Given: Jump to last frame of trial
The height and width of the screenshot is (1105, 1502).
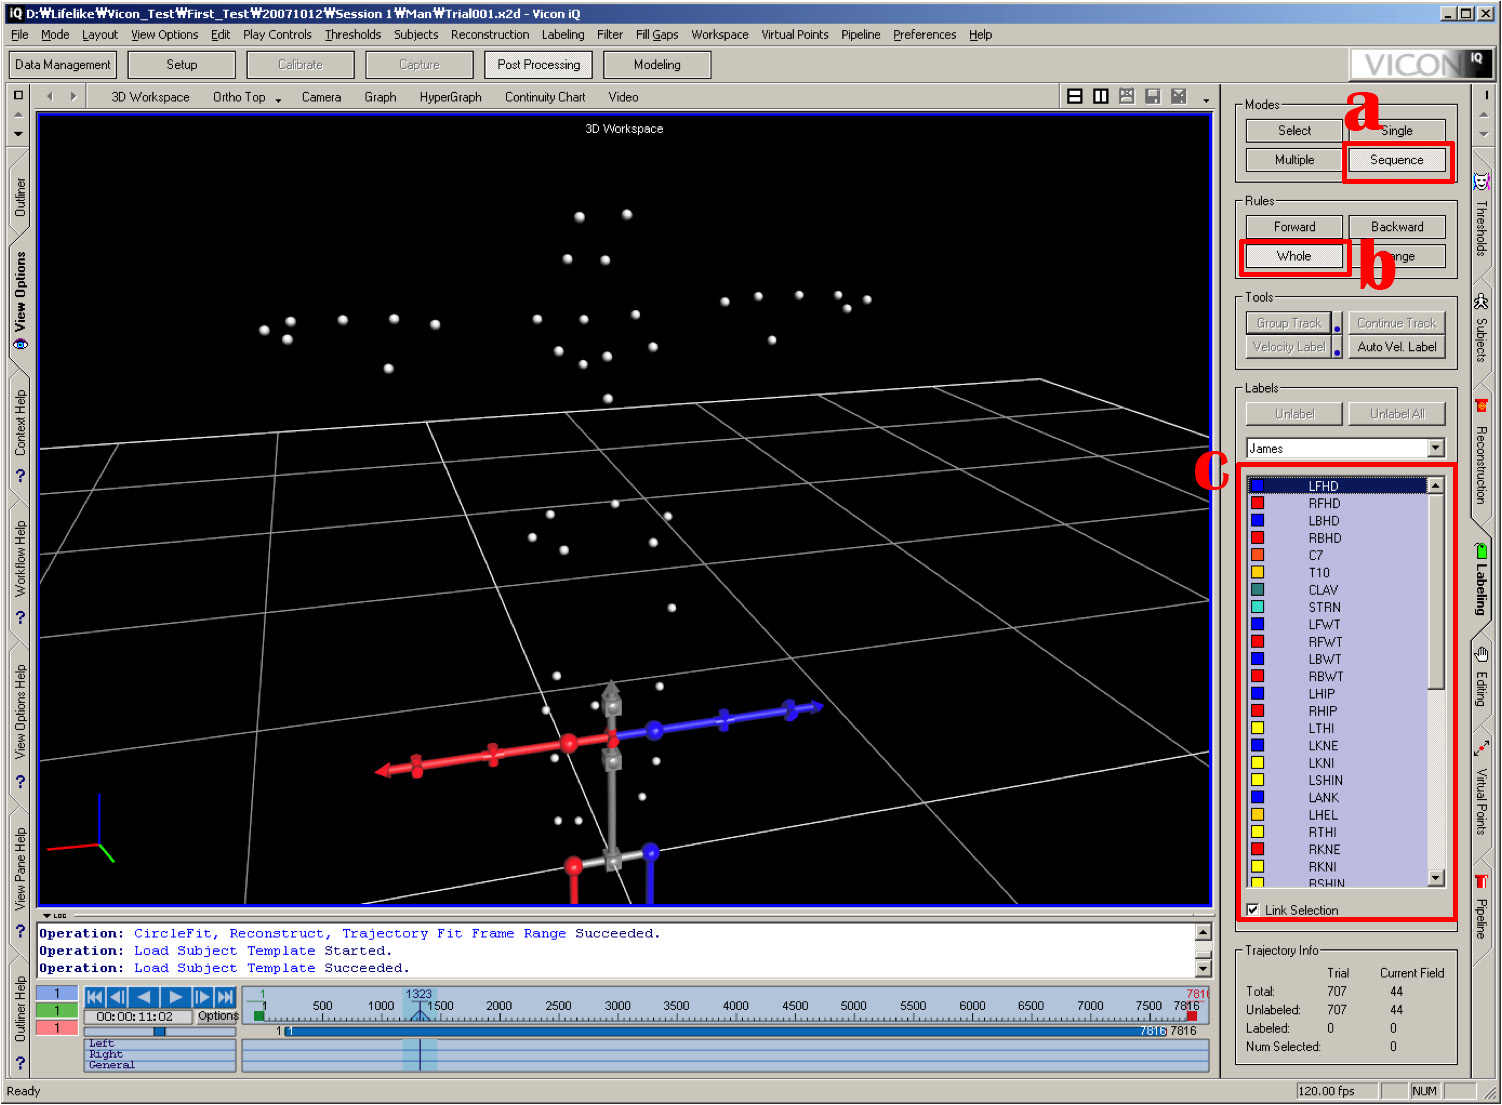Looking at the screenshot, I should pos(225,997).
